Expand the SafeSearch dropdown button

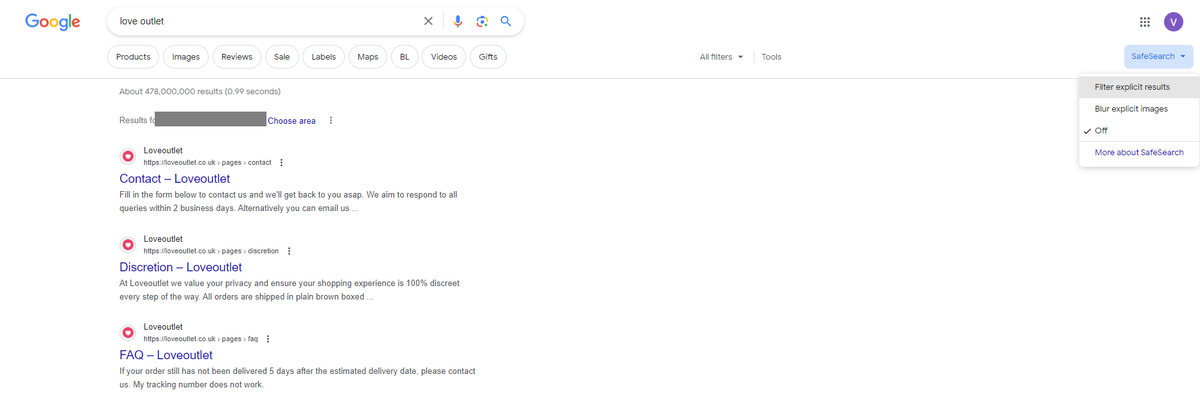point(1158,57)
